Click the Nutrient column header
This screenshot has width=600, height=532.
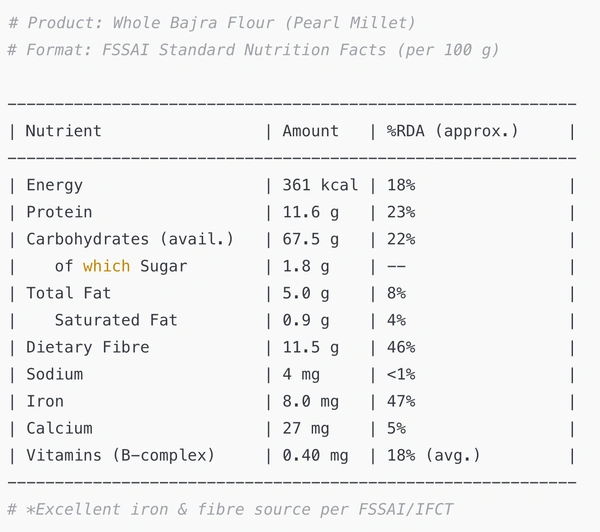tap(63, 131)
